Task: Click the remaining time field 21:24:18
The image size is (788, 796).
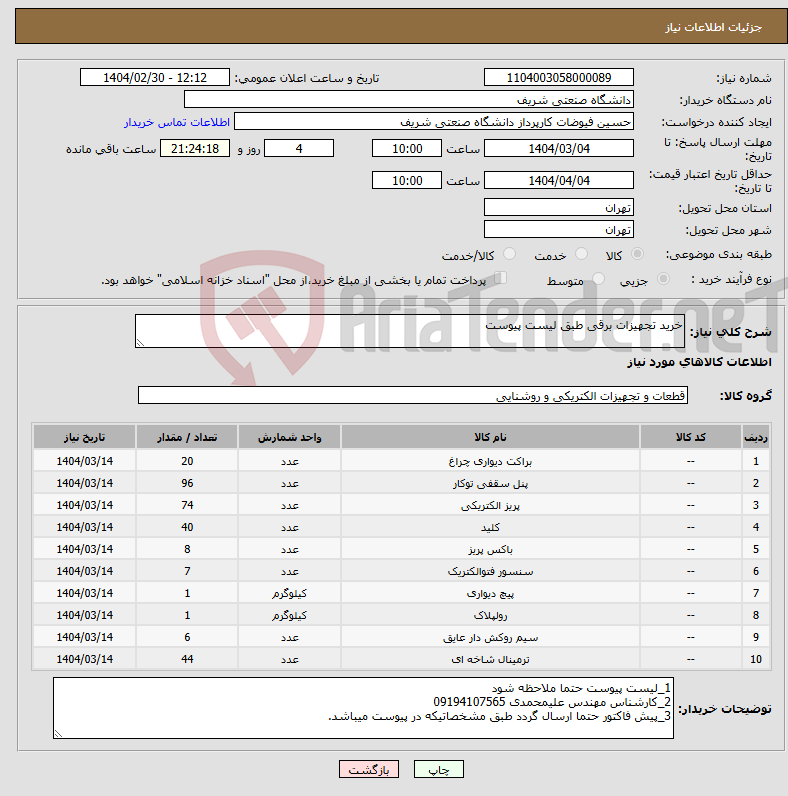Action: 195,148
